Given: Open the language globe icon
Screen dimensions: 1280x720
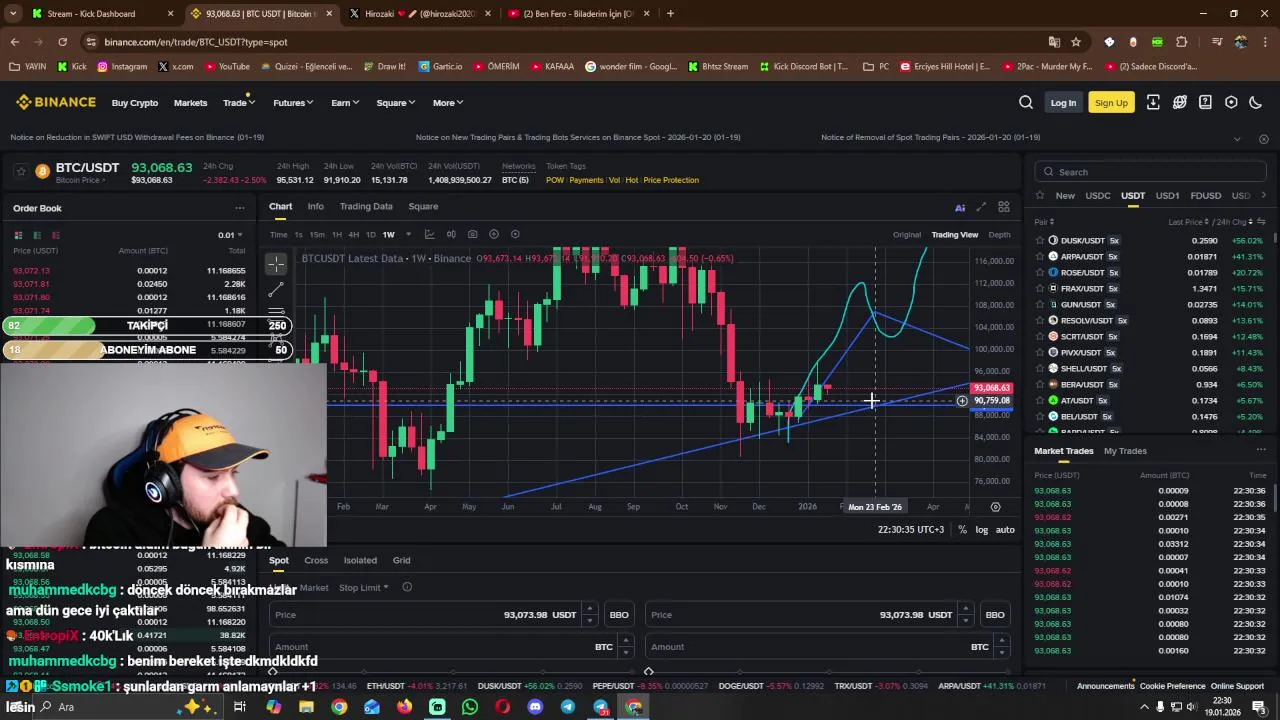Looking at the screenshot, I should (1180, 102).
